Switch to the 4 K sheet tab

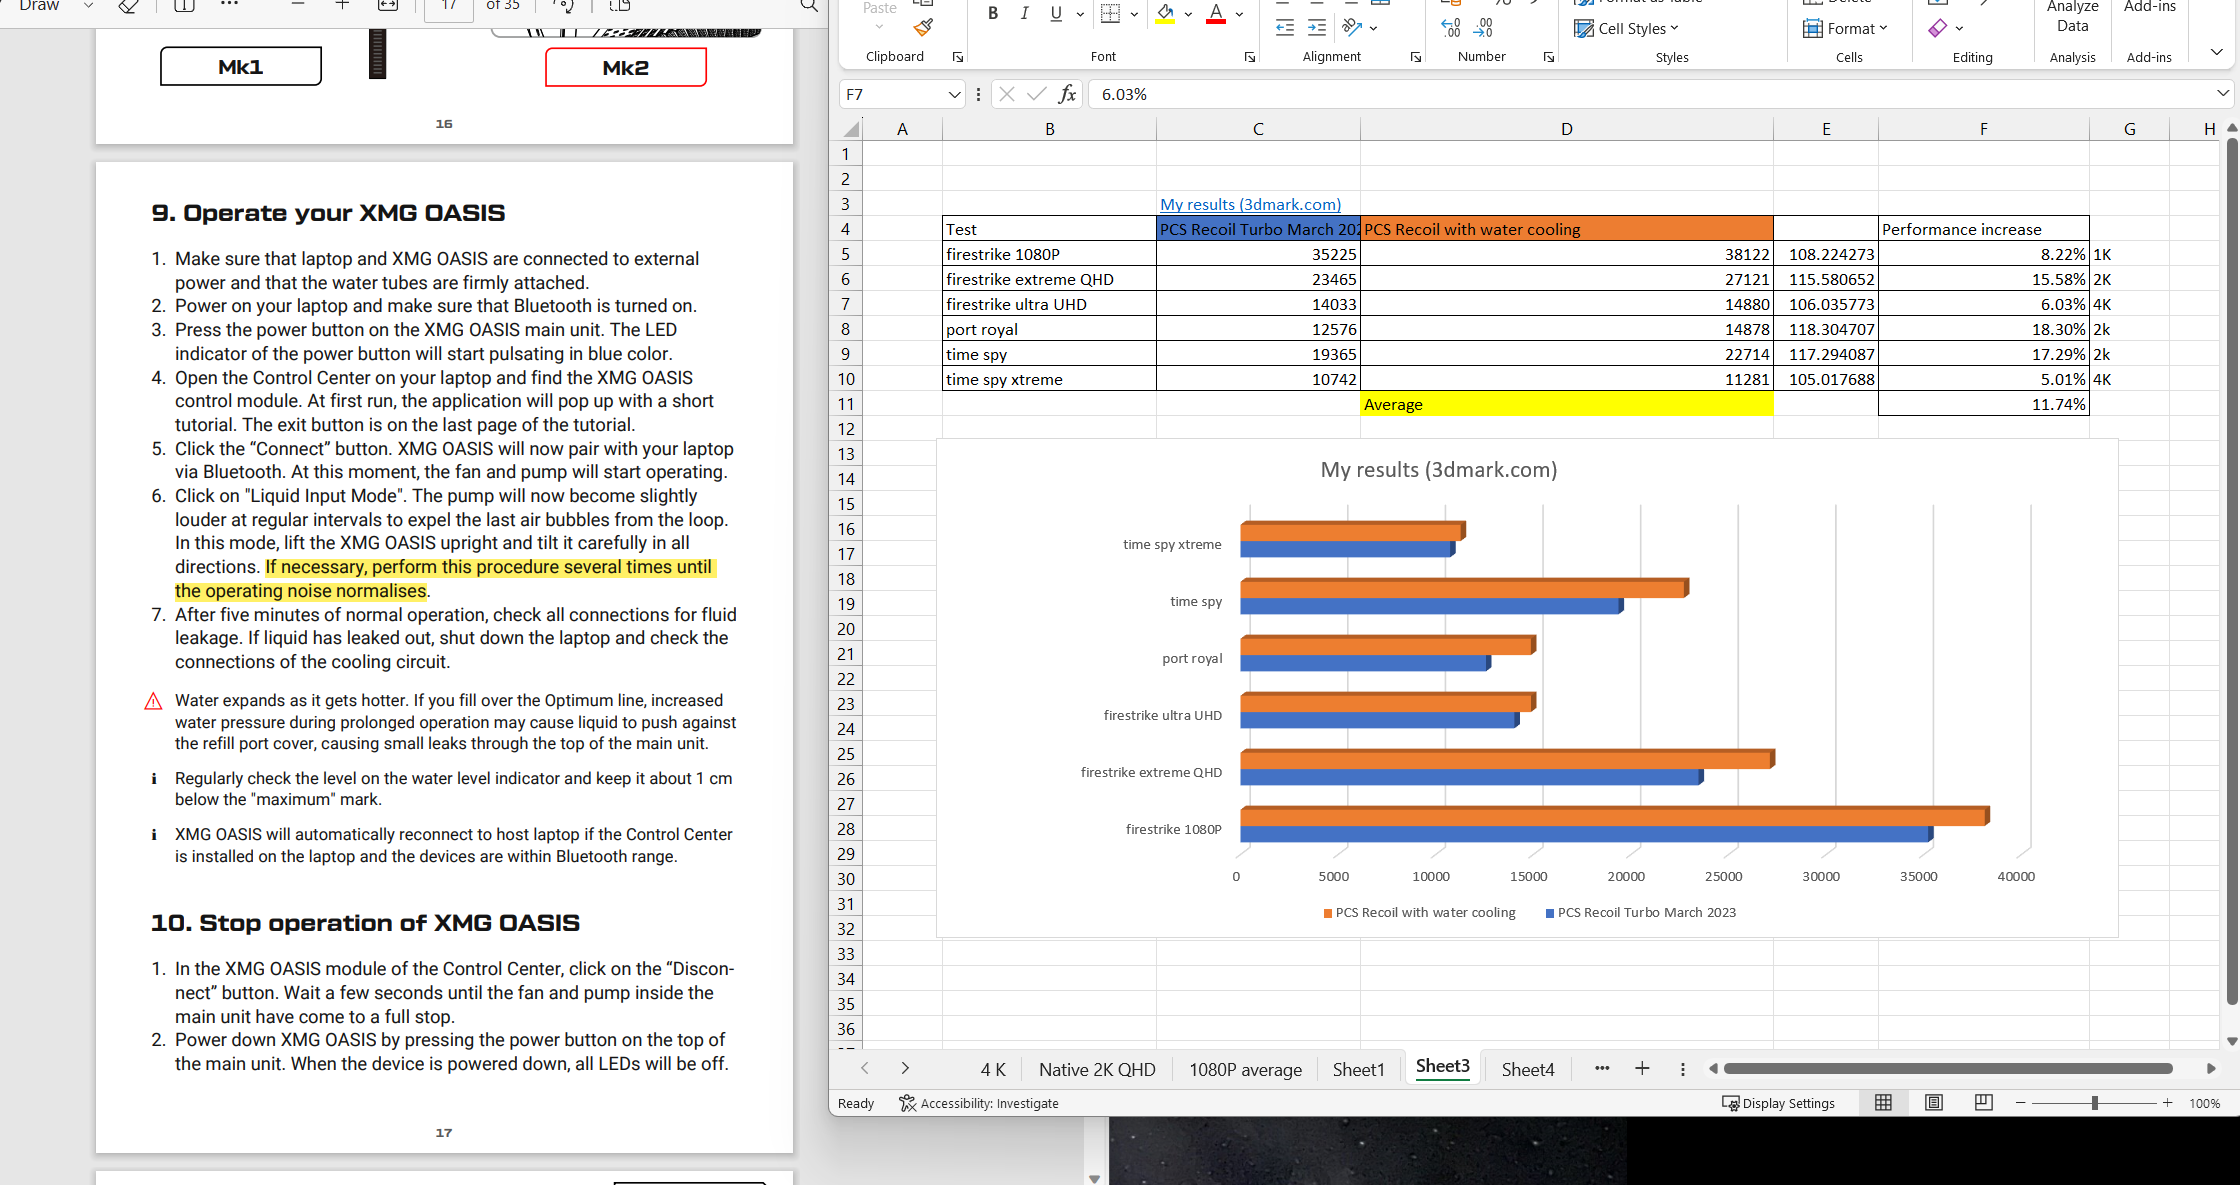(993, 1069)
